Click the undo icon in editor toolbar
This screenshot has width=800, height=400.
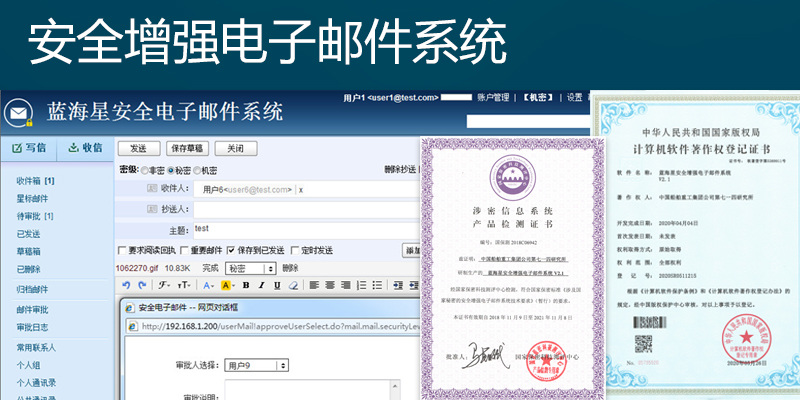127,285
